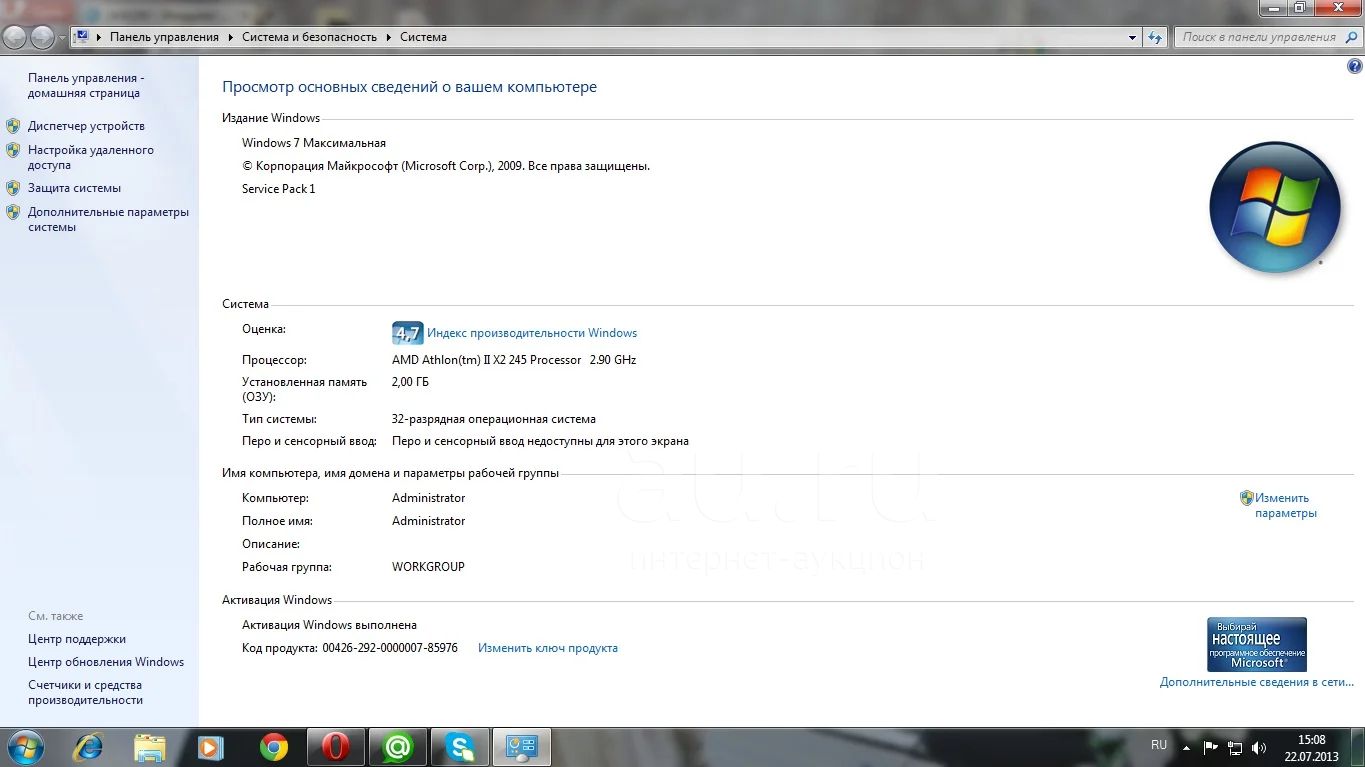
Task: Open Защита системы link
Action: [74, 188]
